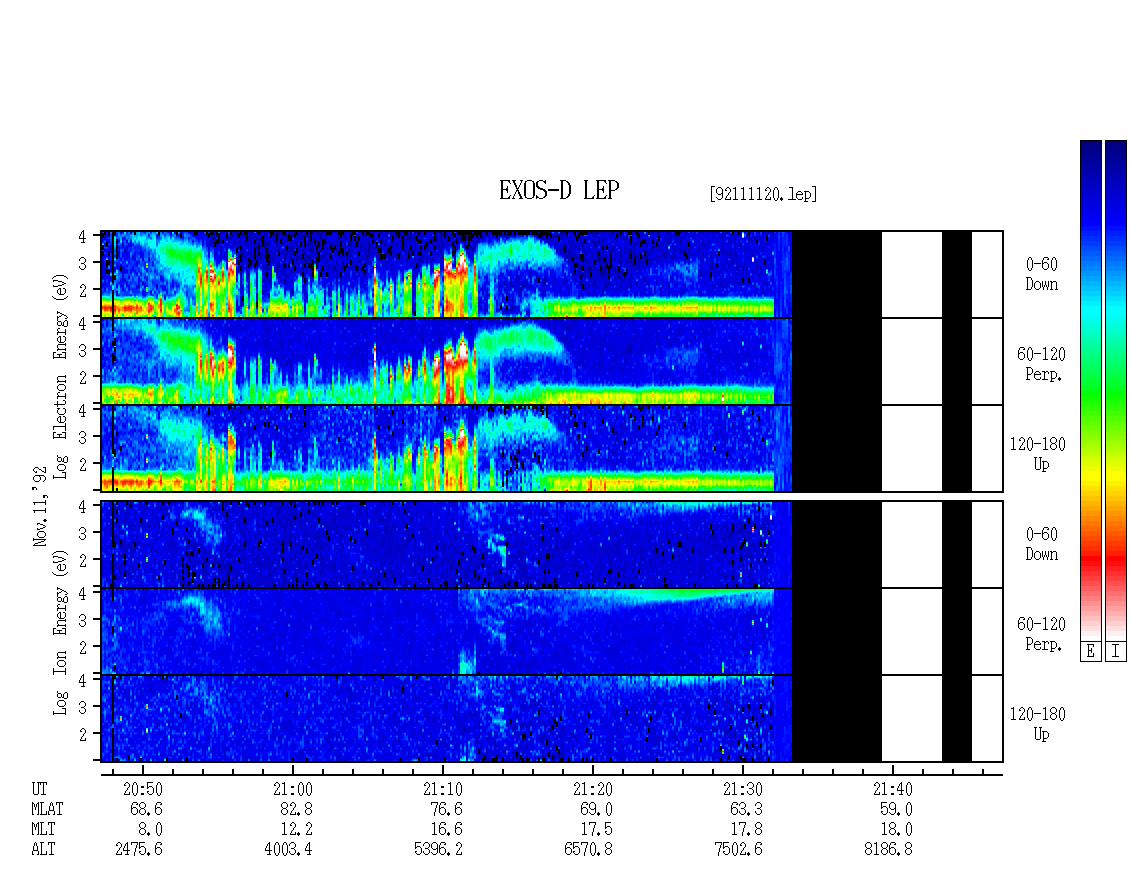Open the ion 60-120 Perp. spectrogram panel
Screen dimensions: 1130x875
click(552, 631)
